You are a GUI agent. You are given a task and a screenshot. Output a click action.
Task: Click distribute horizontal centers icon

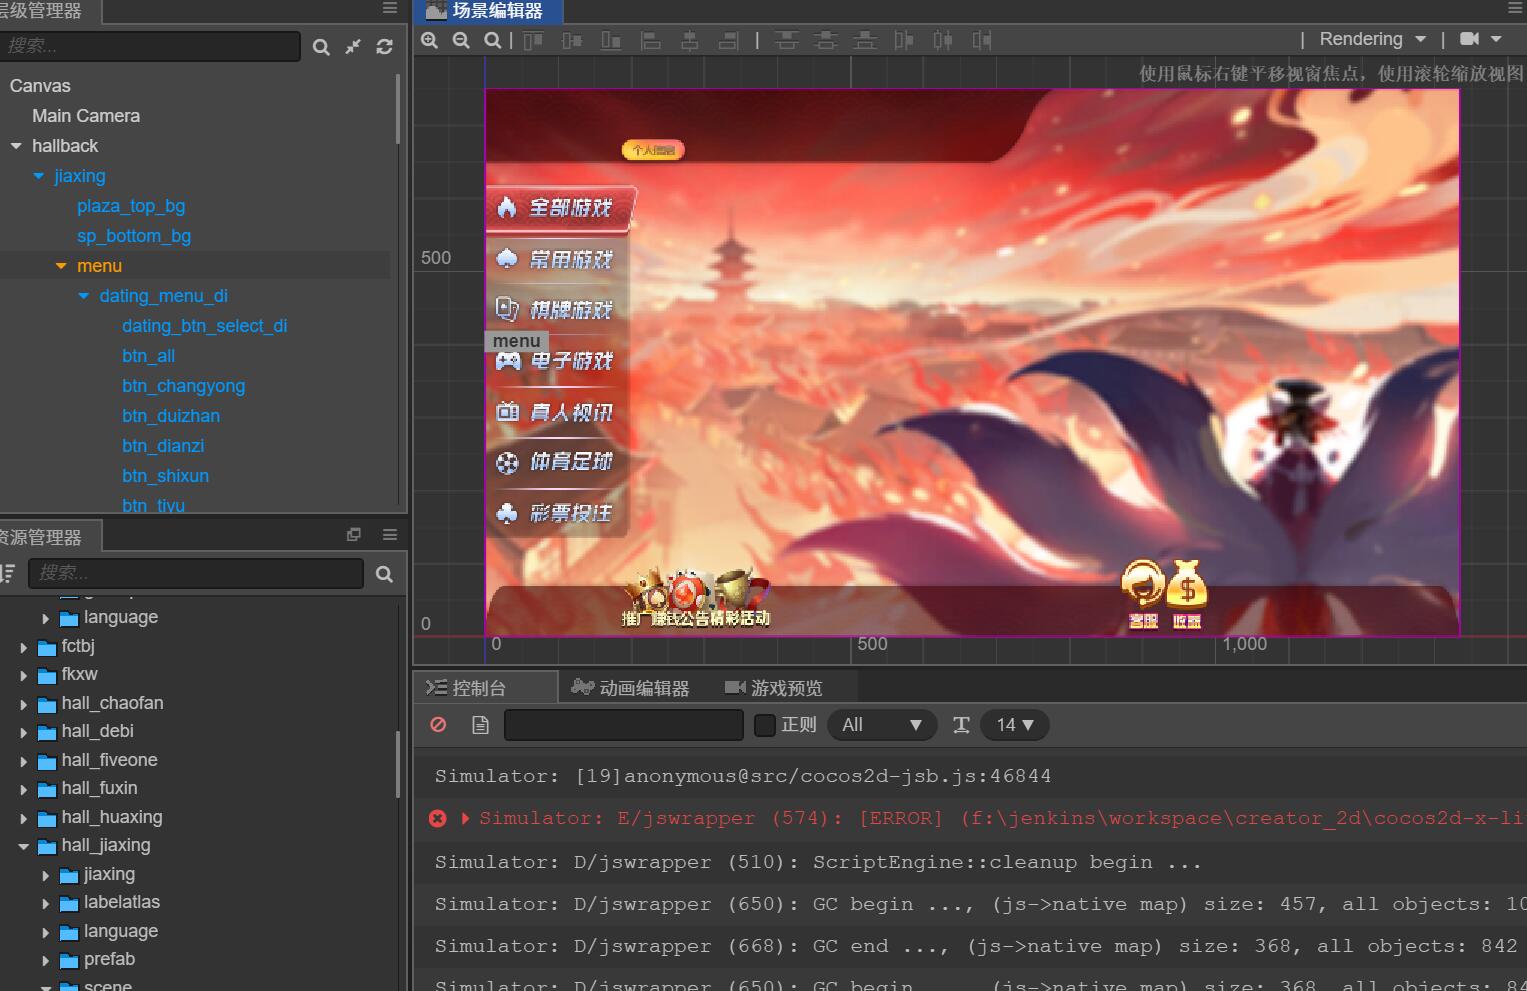943,40
